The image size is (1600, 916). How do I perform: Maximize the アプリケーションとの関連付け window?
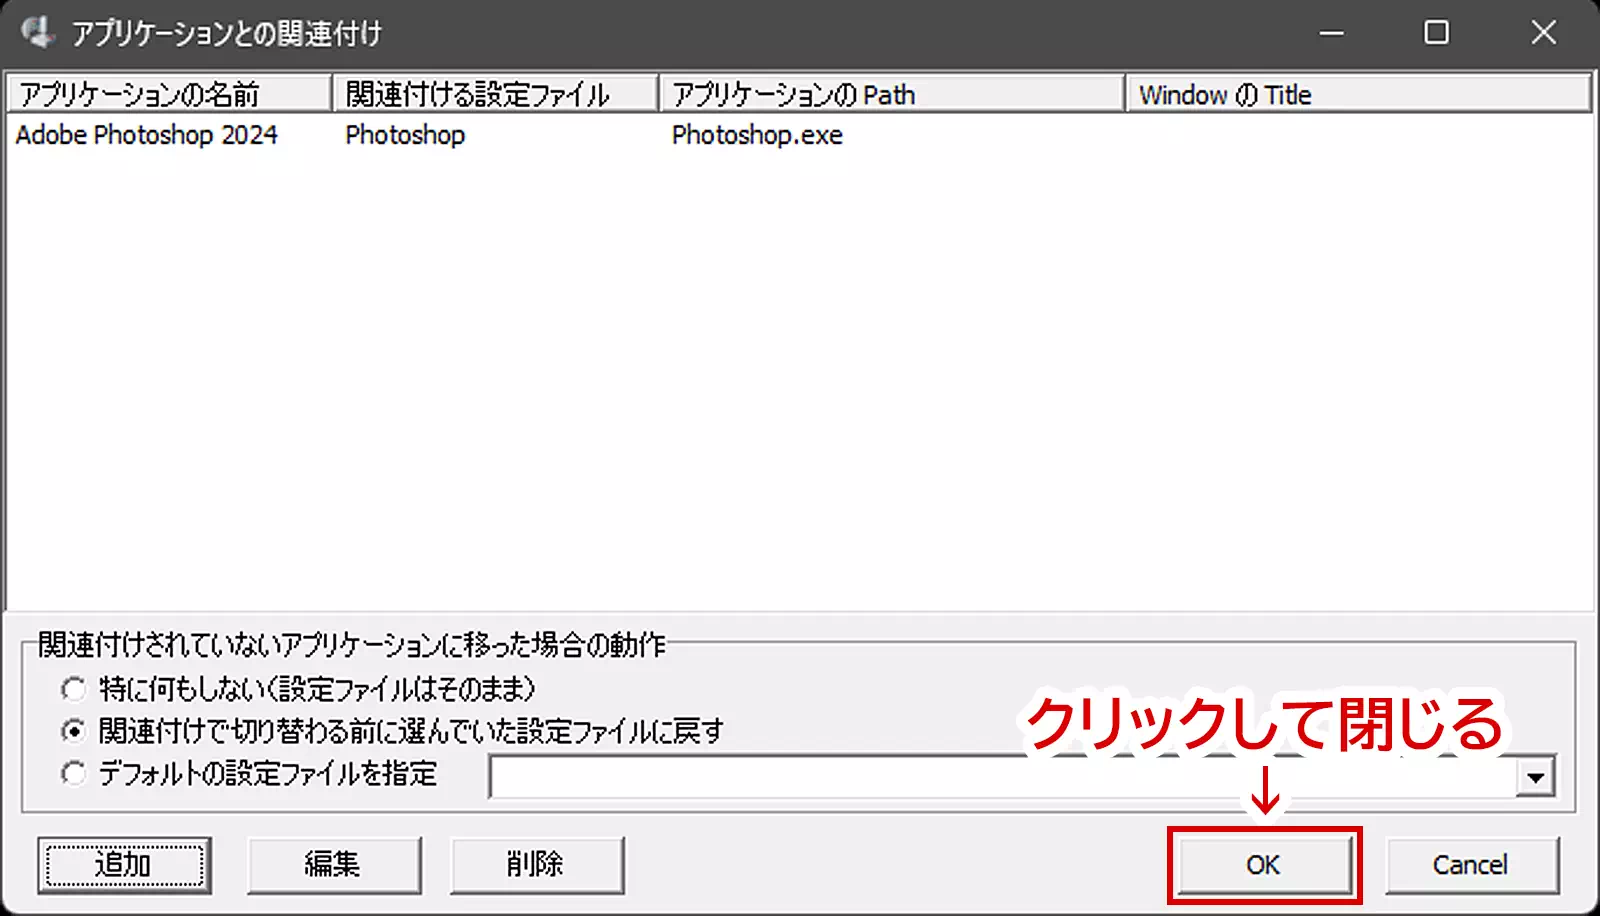click(x=1436, y=33)
